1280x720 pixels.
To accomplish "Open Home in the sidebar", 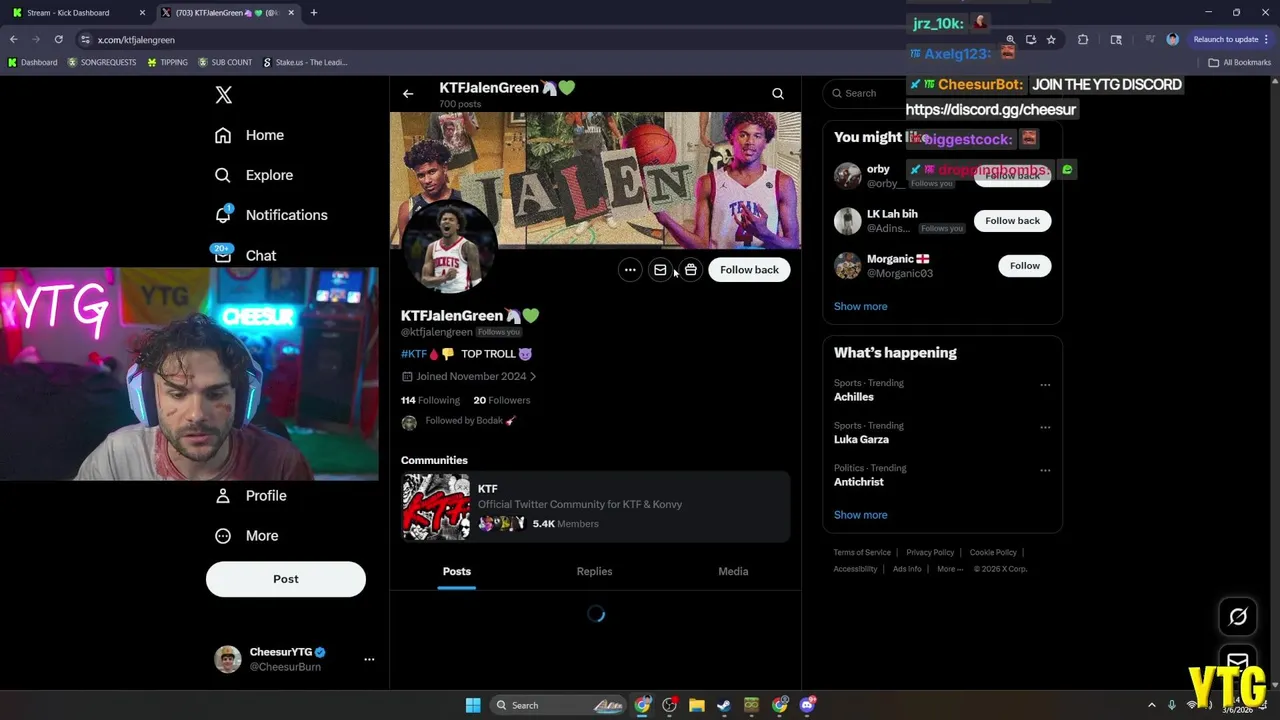I will [250, 135].
